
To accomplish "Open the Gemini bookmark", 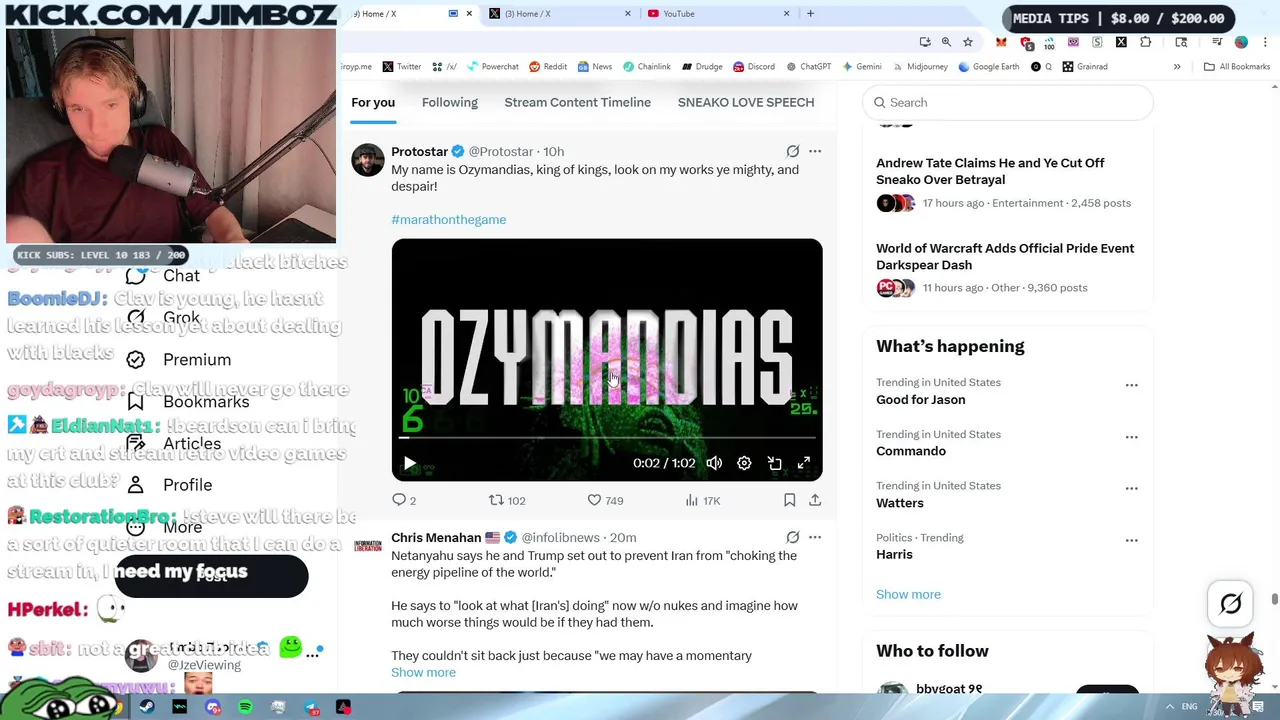I will 861,66.
